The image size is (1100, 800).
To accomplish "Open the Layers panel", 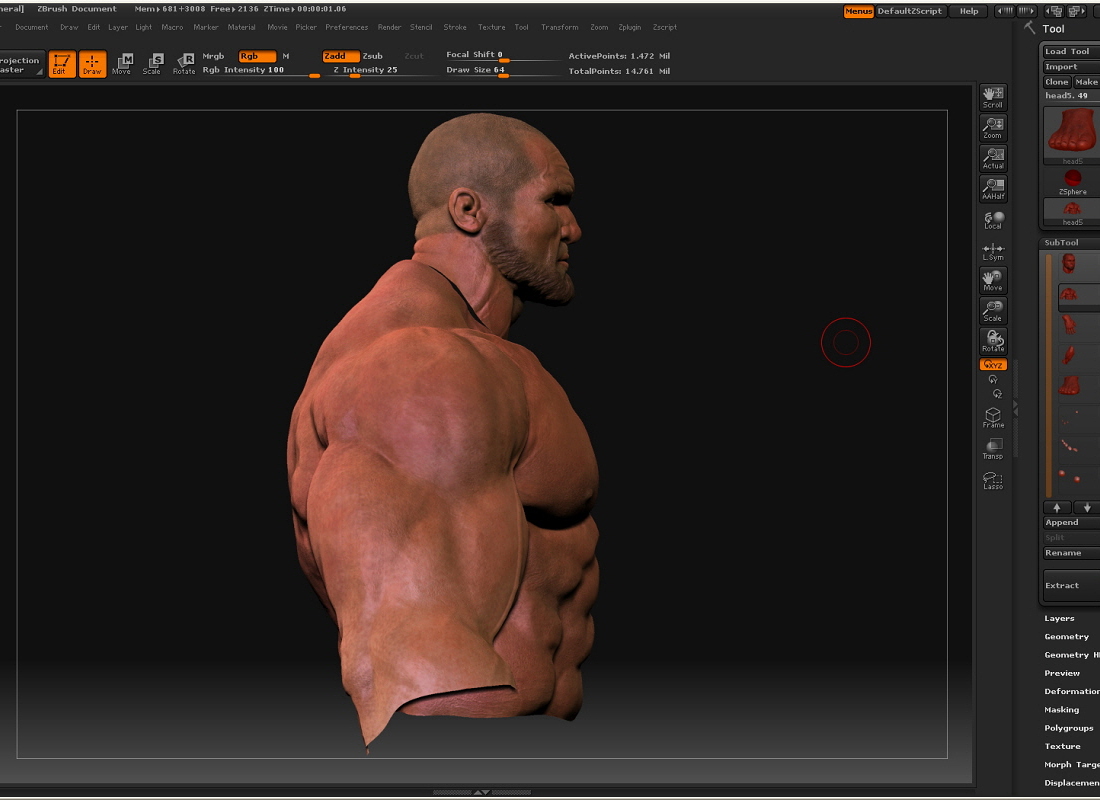I will coord(1059,618).
